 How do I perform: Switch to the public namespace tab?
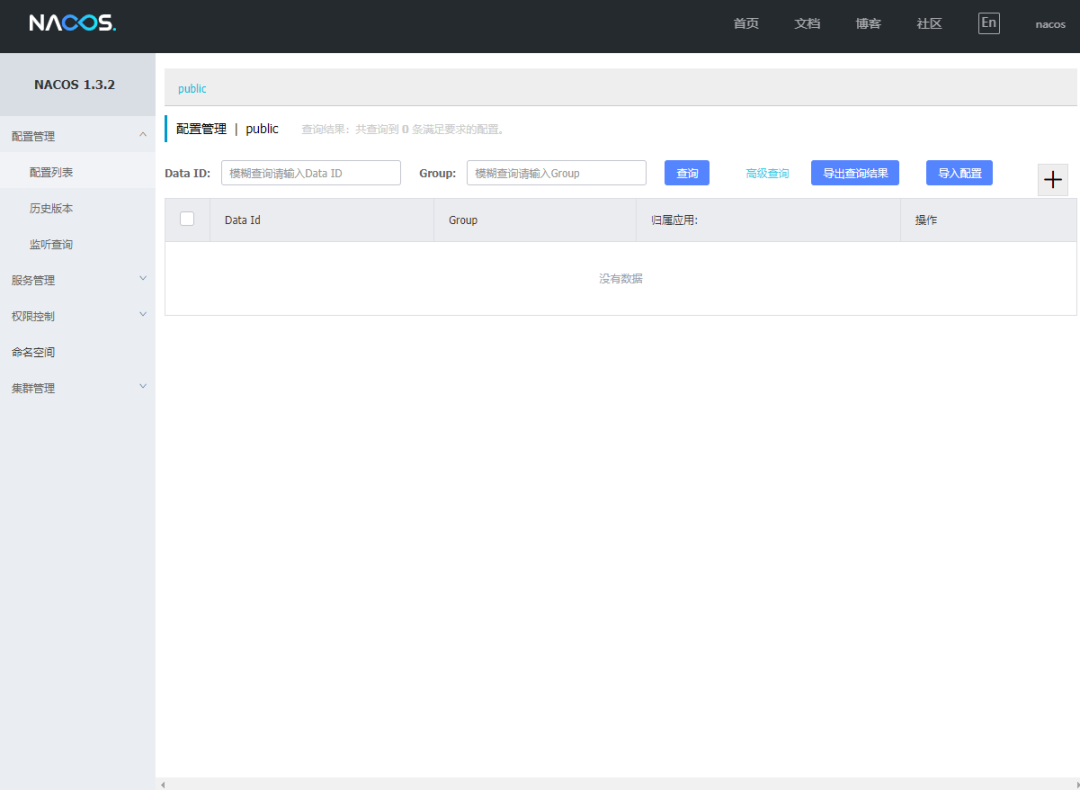(191, 88)
